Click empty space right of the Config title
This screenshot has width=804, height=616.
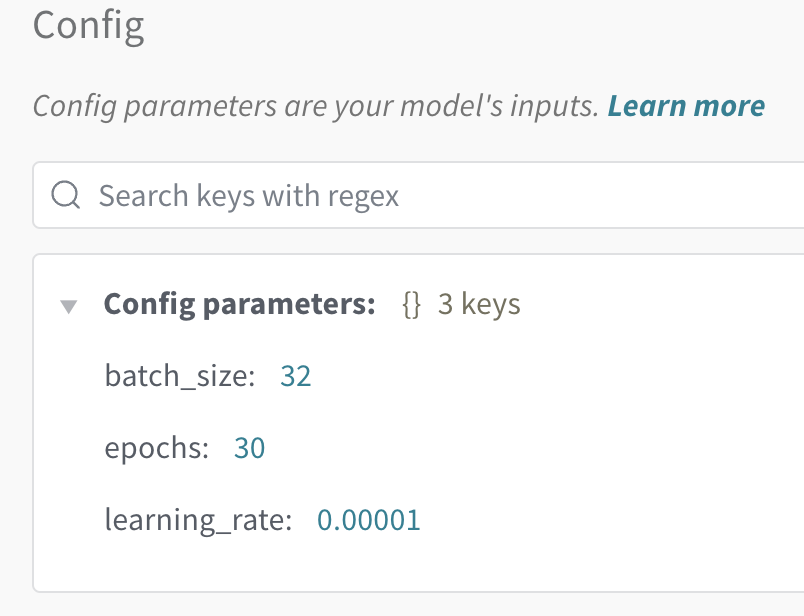click(x=450, y=25)
